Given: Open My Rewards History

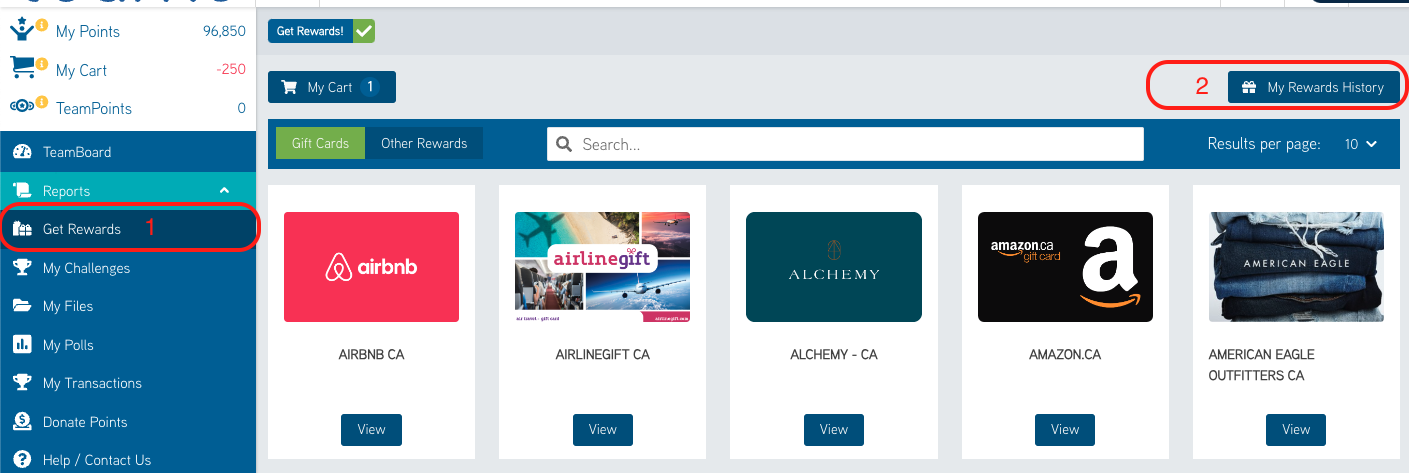Looking at the screenshot, I should pyautogui.click(x=1313, y=87).
